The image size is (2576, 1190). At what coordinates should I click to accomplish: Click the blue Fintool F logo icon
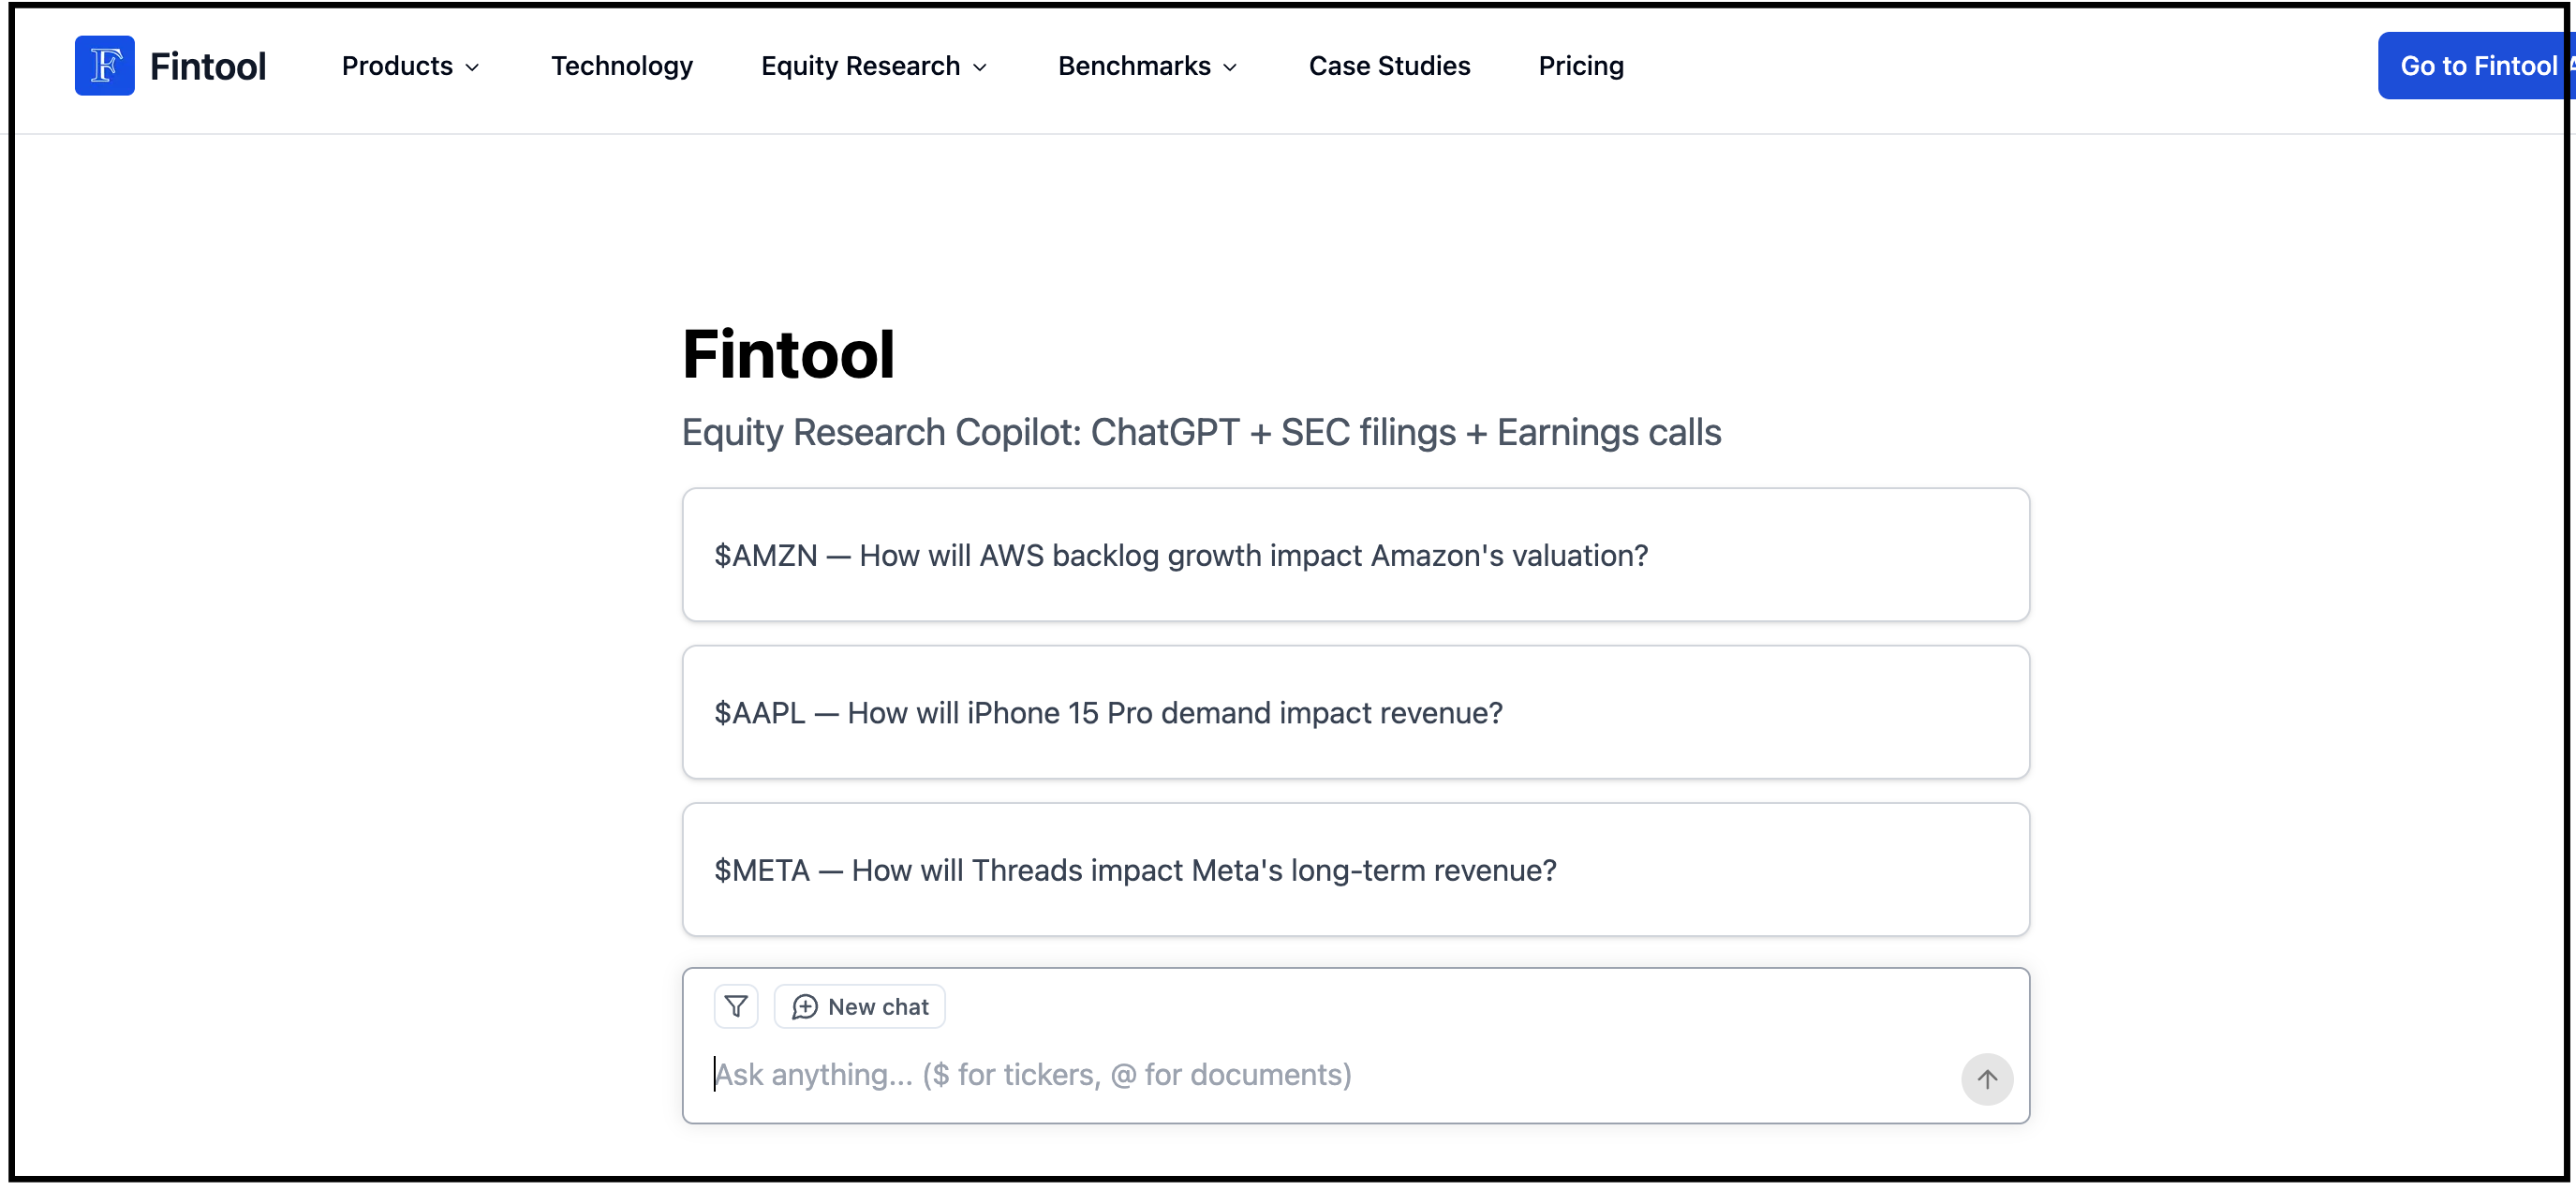point(104,66)
